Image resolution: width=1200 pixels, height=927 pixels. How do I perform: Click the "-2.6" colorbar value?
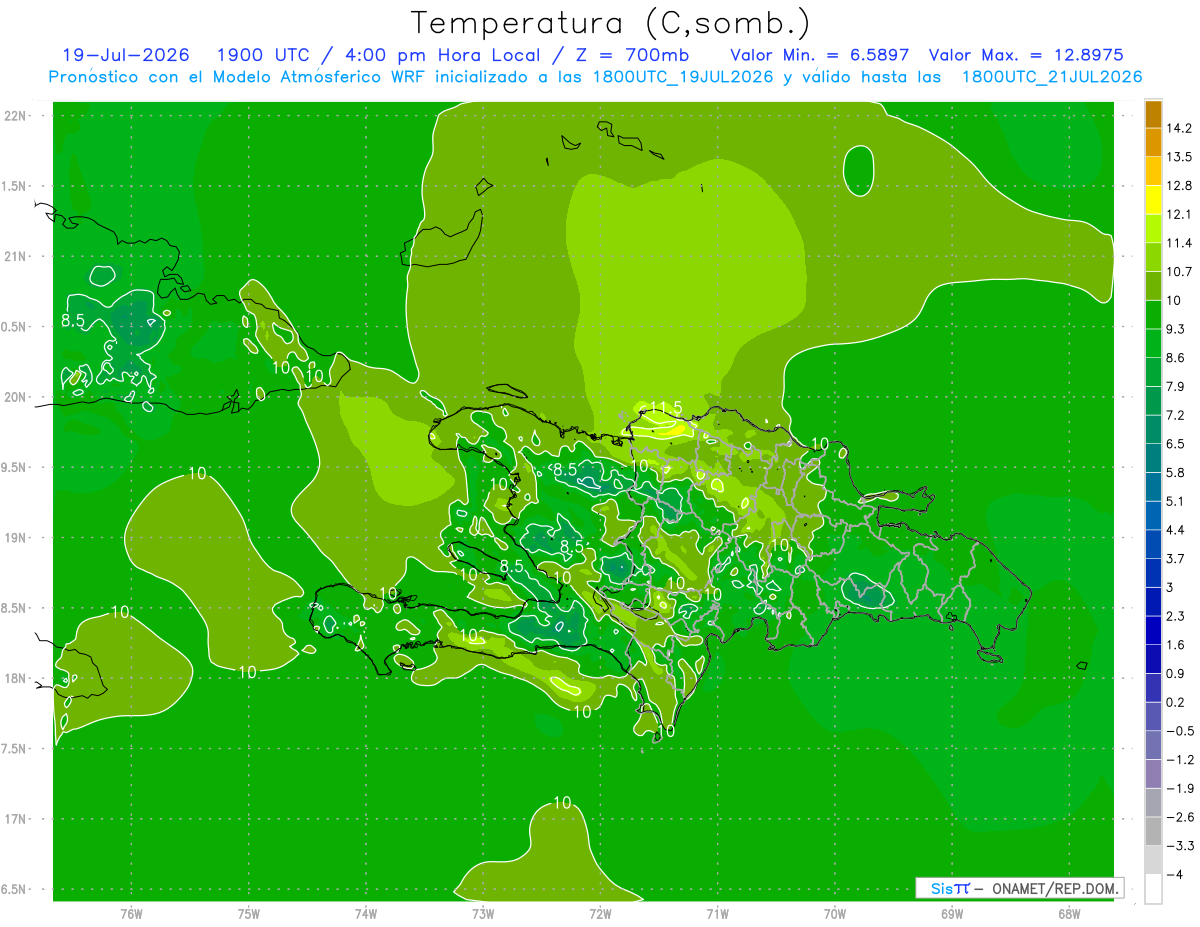1180,816
